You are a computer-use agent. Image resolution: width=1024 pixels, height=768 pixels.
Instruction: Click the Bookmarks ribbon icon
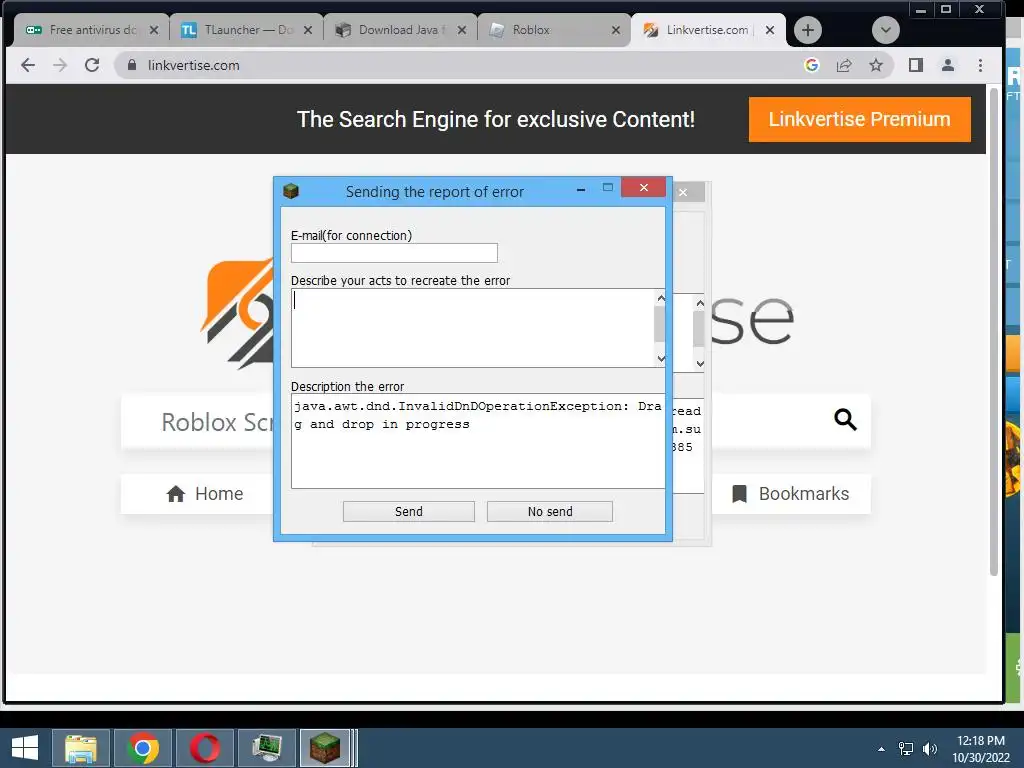[x=739, y=494]
